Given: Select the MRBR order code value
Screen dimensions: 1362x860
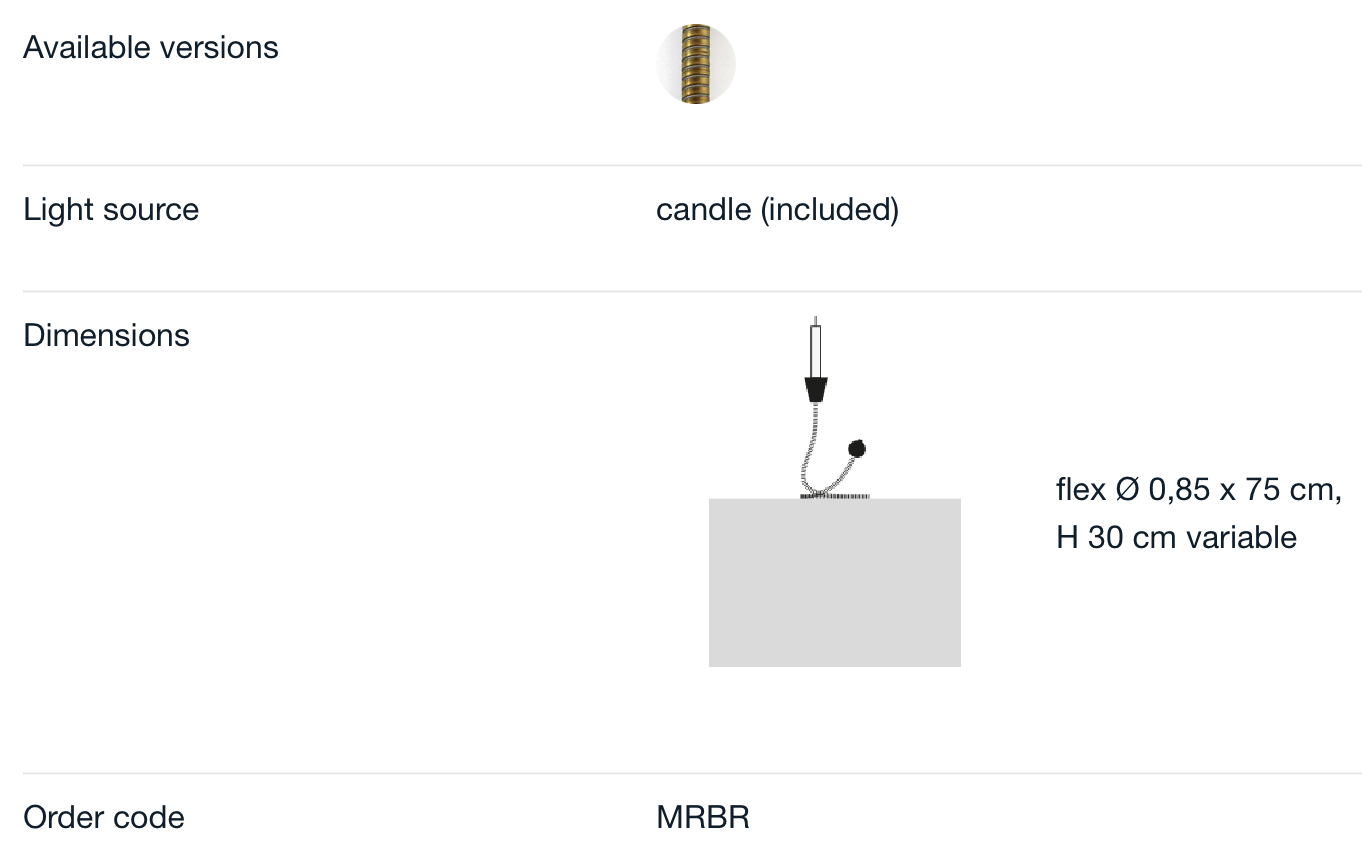Looking at the screenshot, I should pos(703,817).
